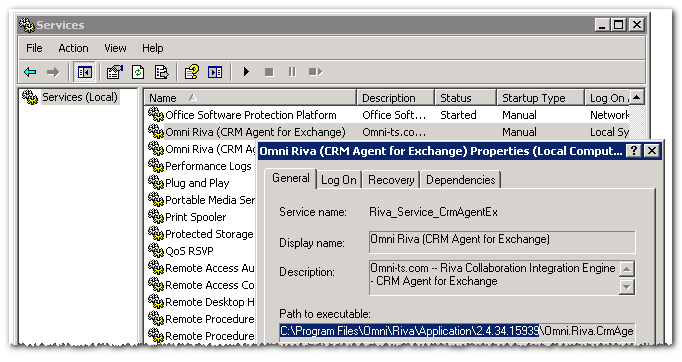The width and height of the screenshot is (682, 362).
Task: Click the Omni-ts.co... description cell
Action: click(x=394, y=132)
